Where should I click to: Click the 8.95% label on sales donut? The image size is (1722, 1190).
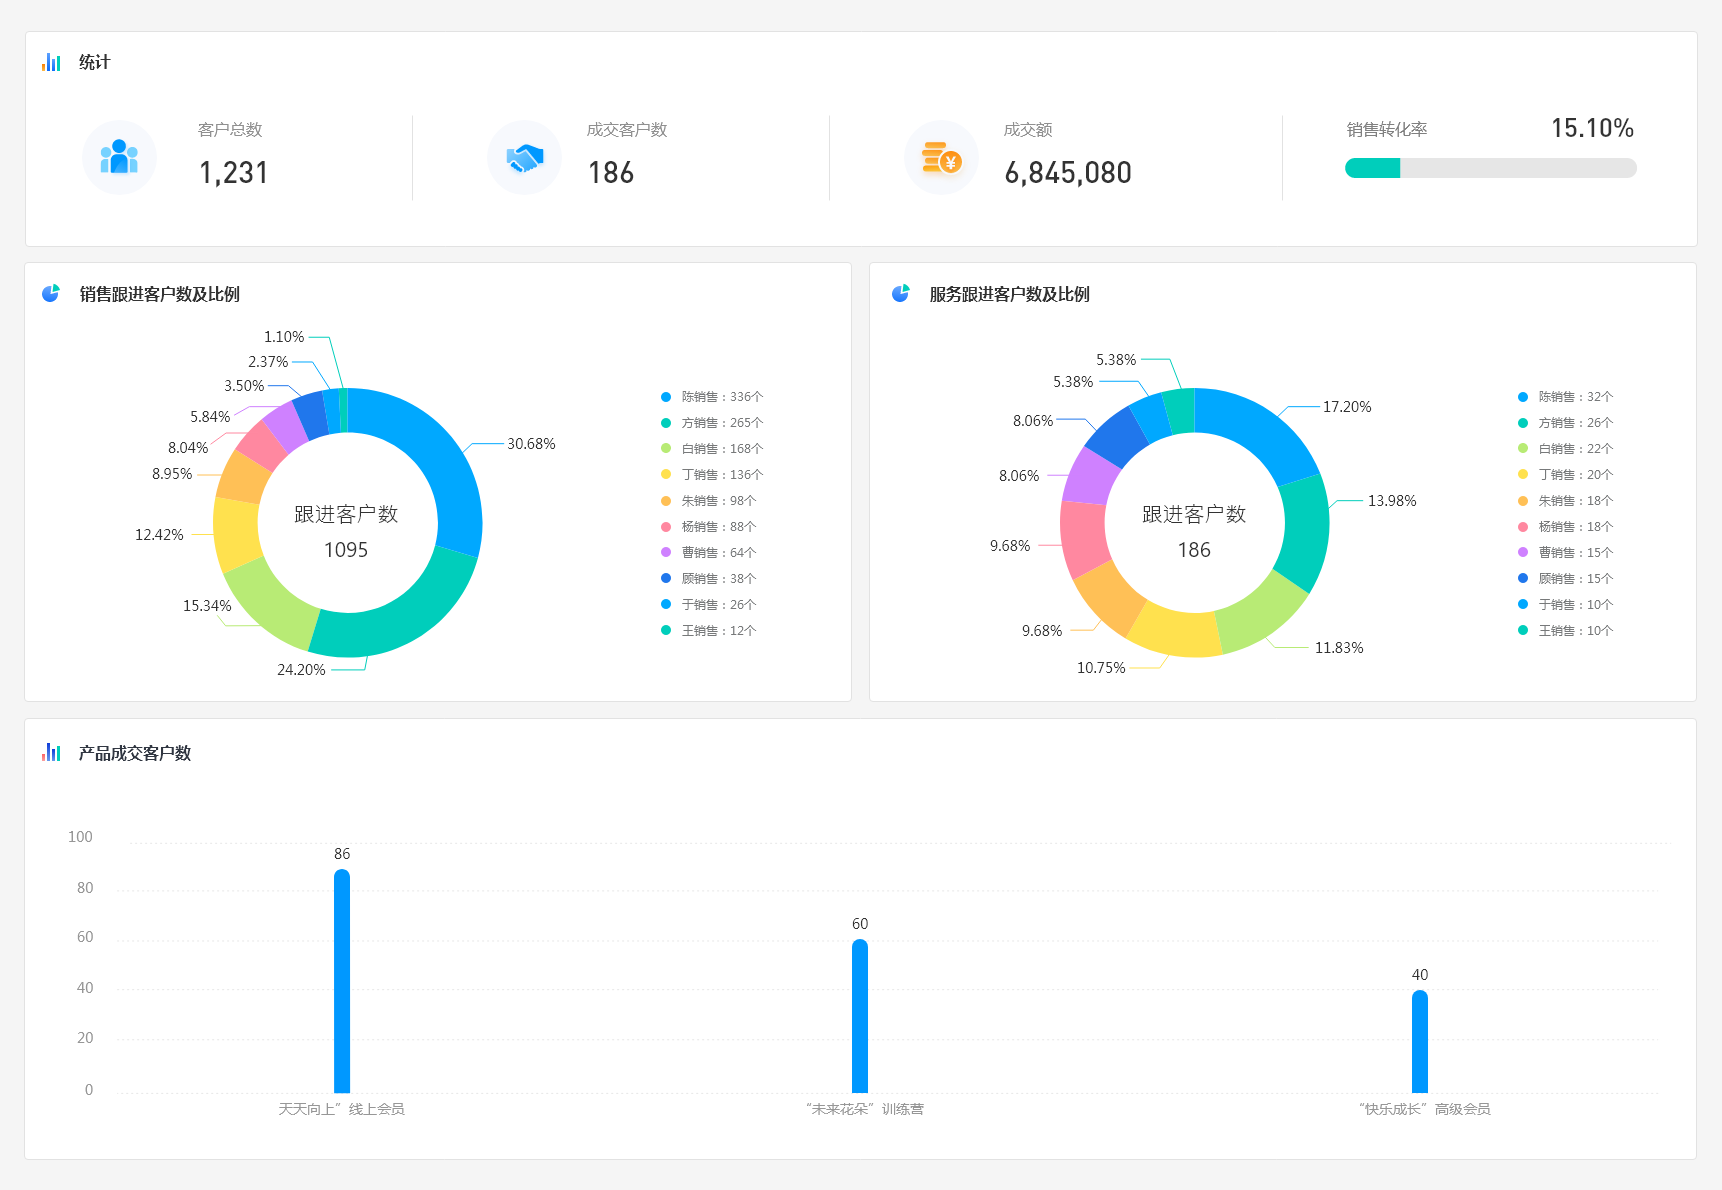(172, 474)
